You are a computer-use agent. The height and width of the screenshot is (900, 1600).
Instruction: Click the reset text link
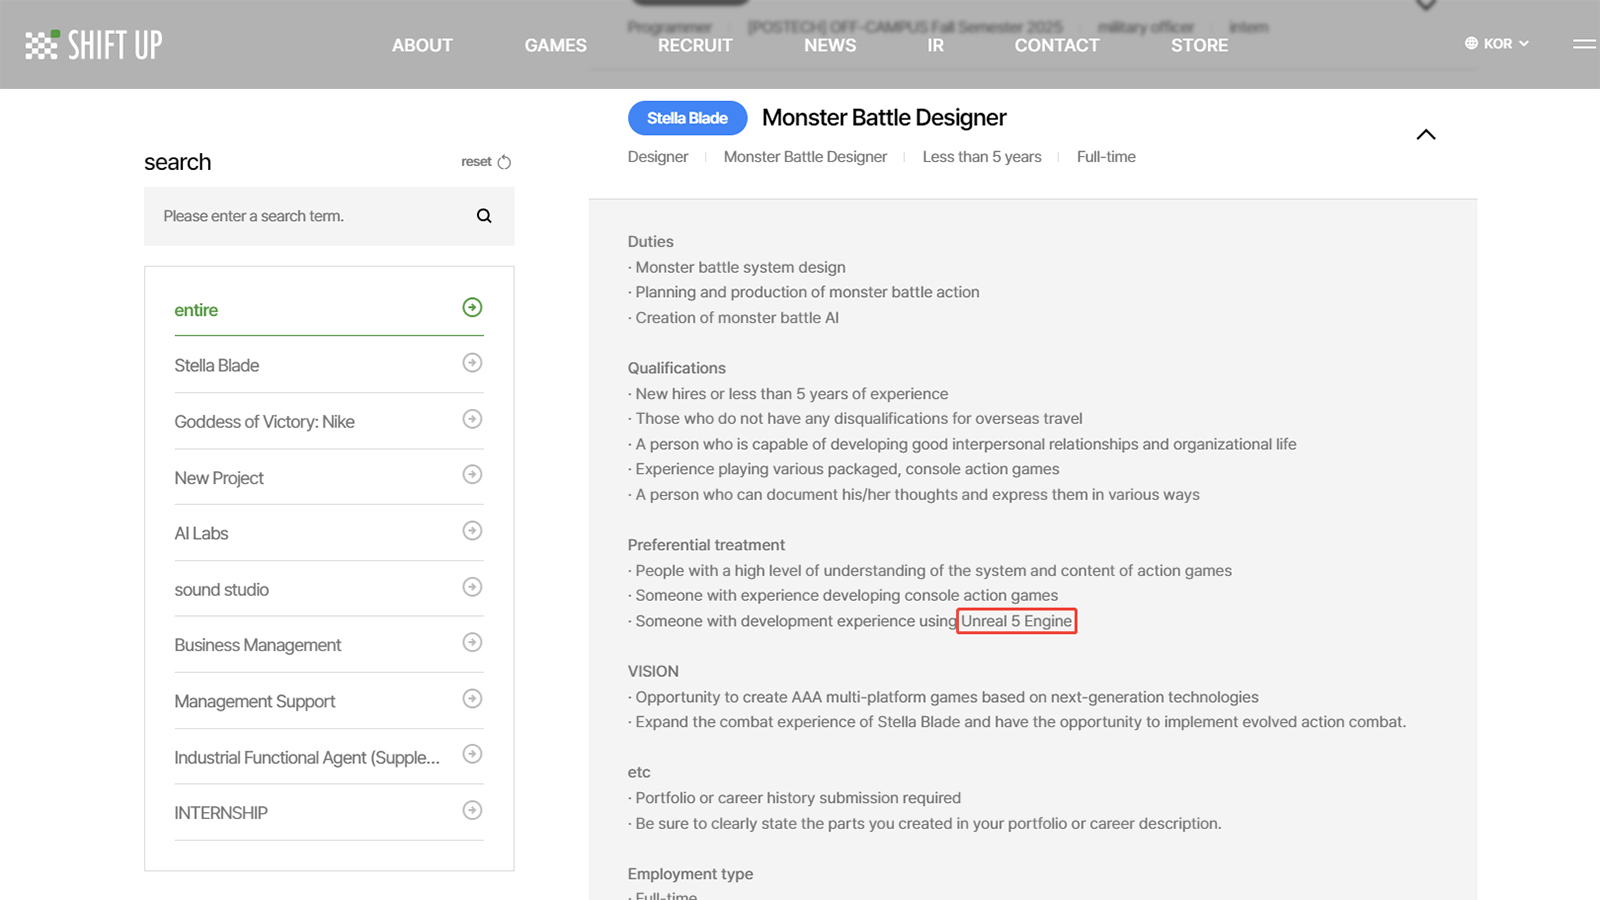476,162
